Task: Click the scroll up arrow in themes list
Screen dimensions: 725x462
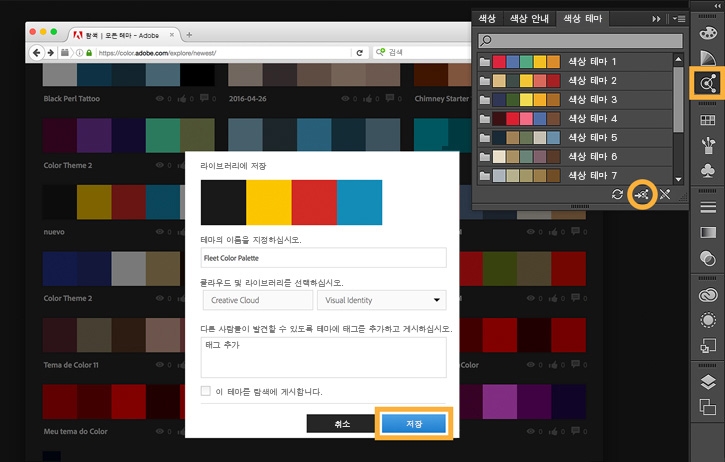Action: [678, 59]
